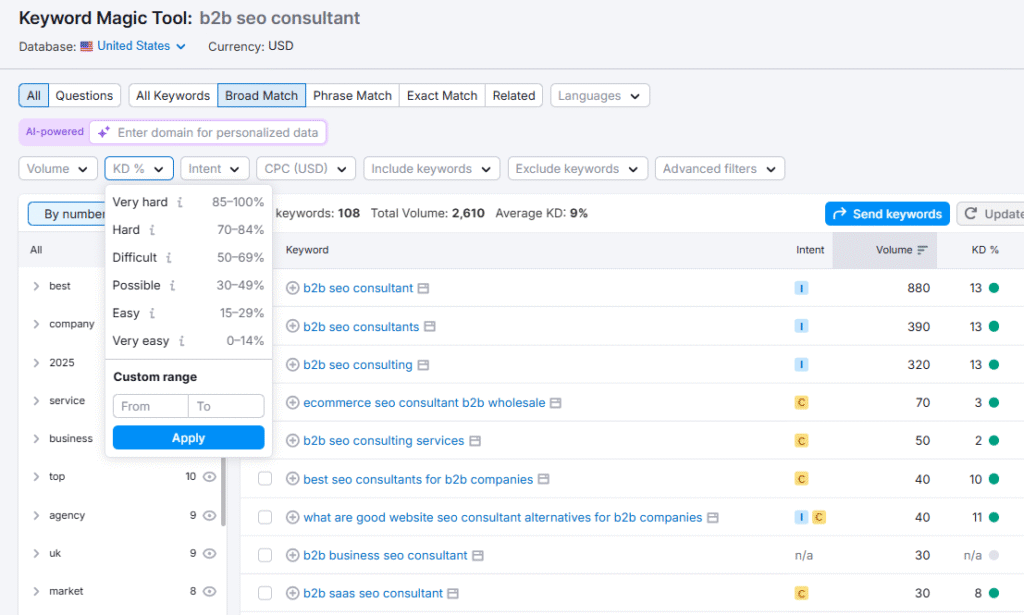The width and height of the screenshot is (1024, 615).
Task: Click the AI sparkle icon in domain field
Action: (104, 132)
